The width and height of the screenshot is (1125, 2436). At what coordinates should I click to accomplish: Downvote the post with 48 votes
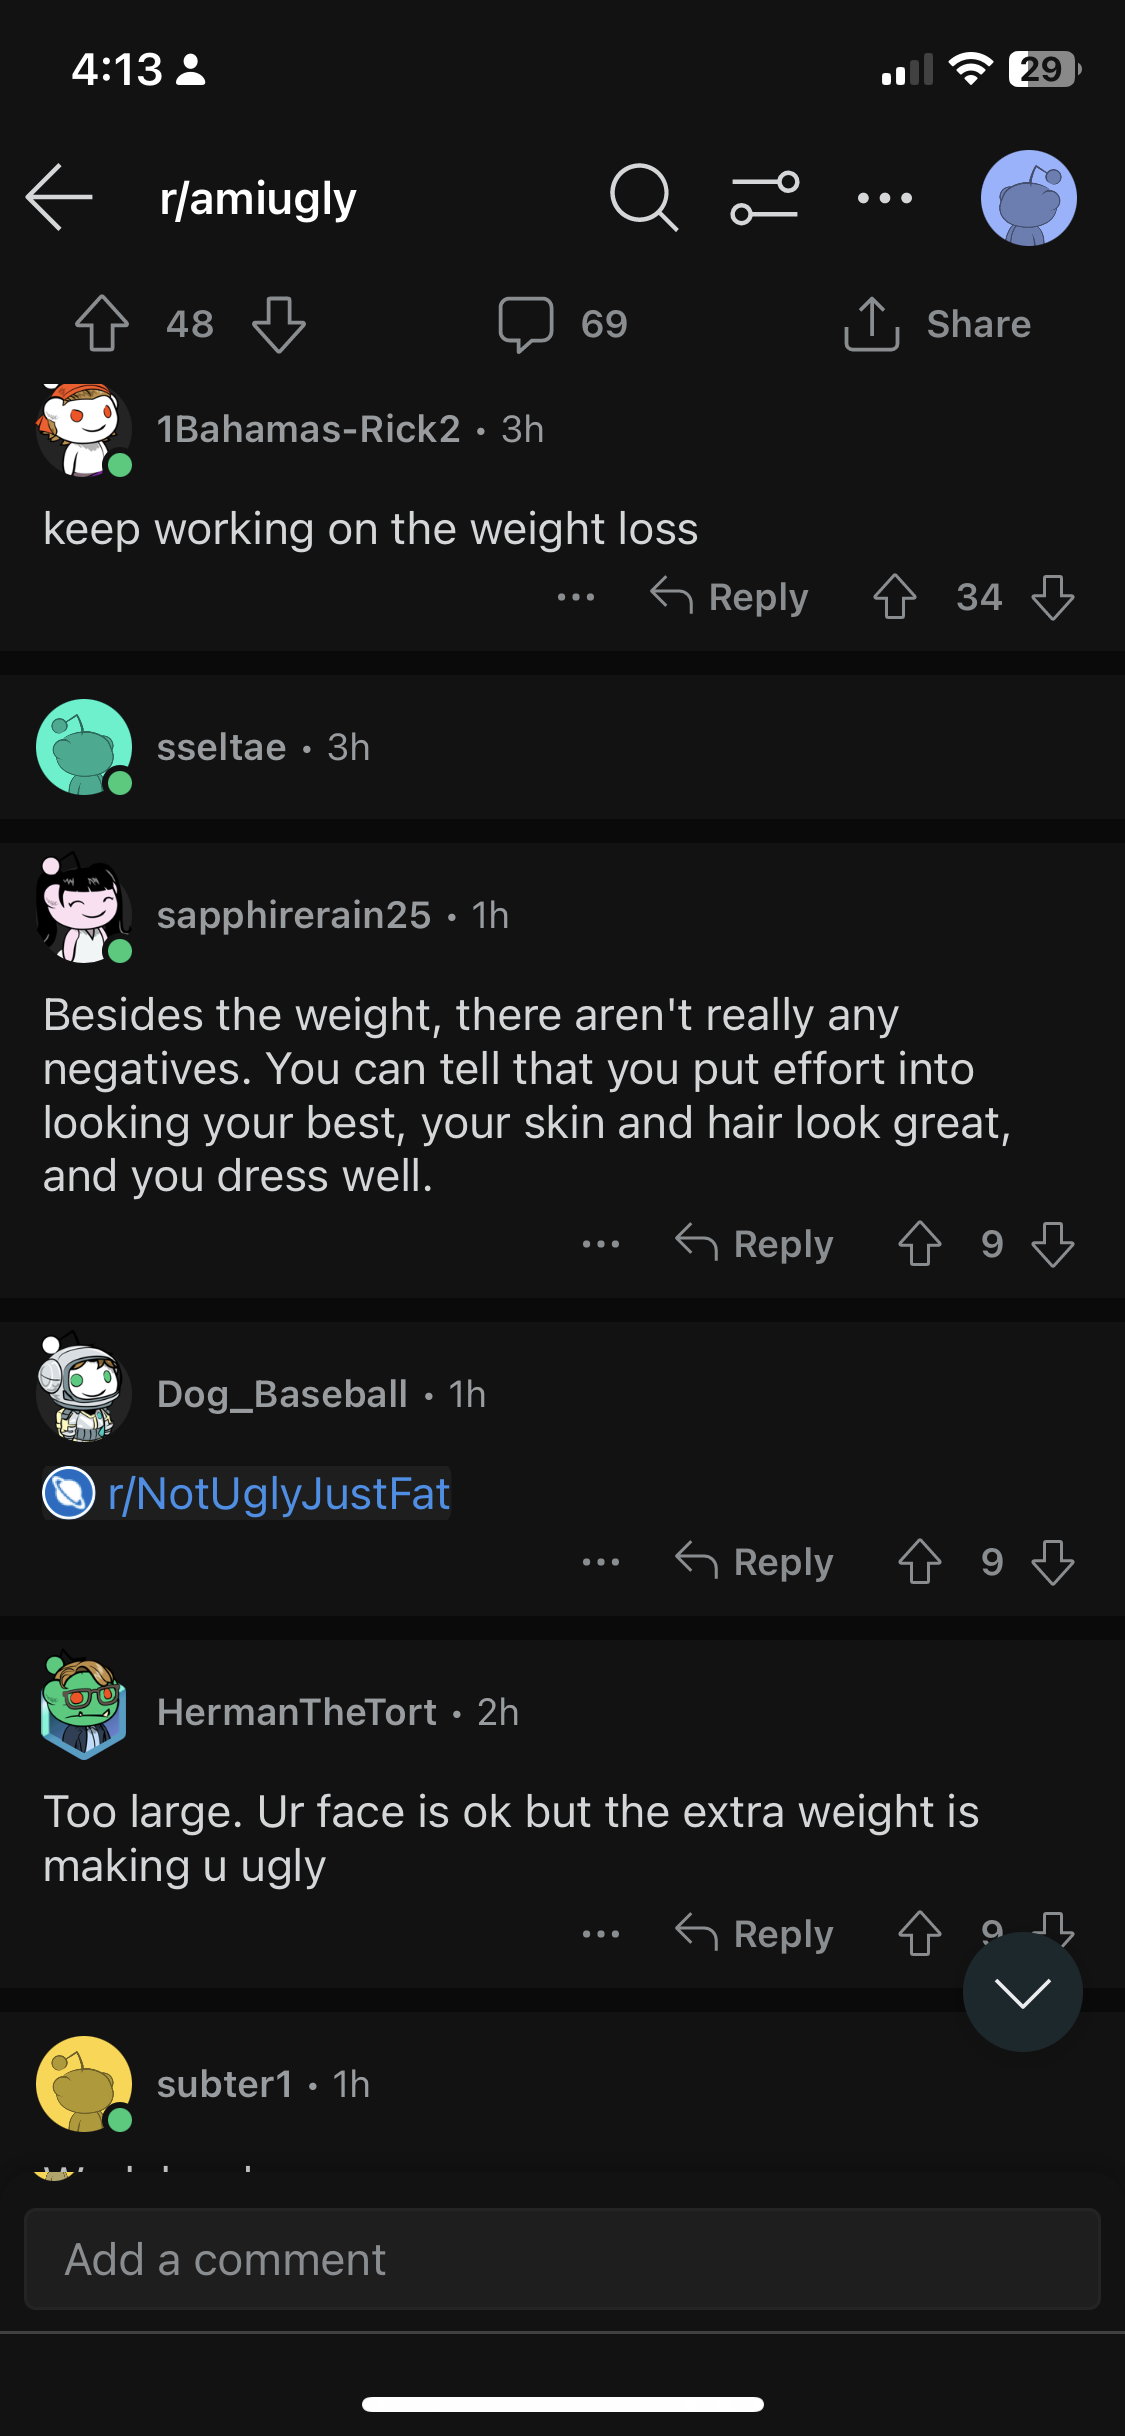click(x=278, y=324)
